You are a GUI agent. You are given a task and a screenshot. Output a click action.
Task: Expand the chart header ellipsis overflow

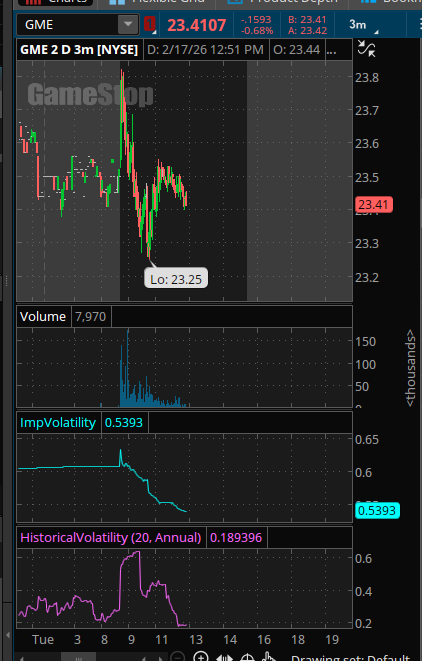(x=331, y=51)
